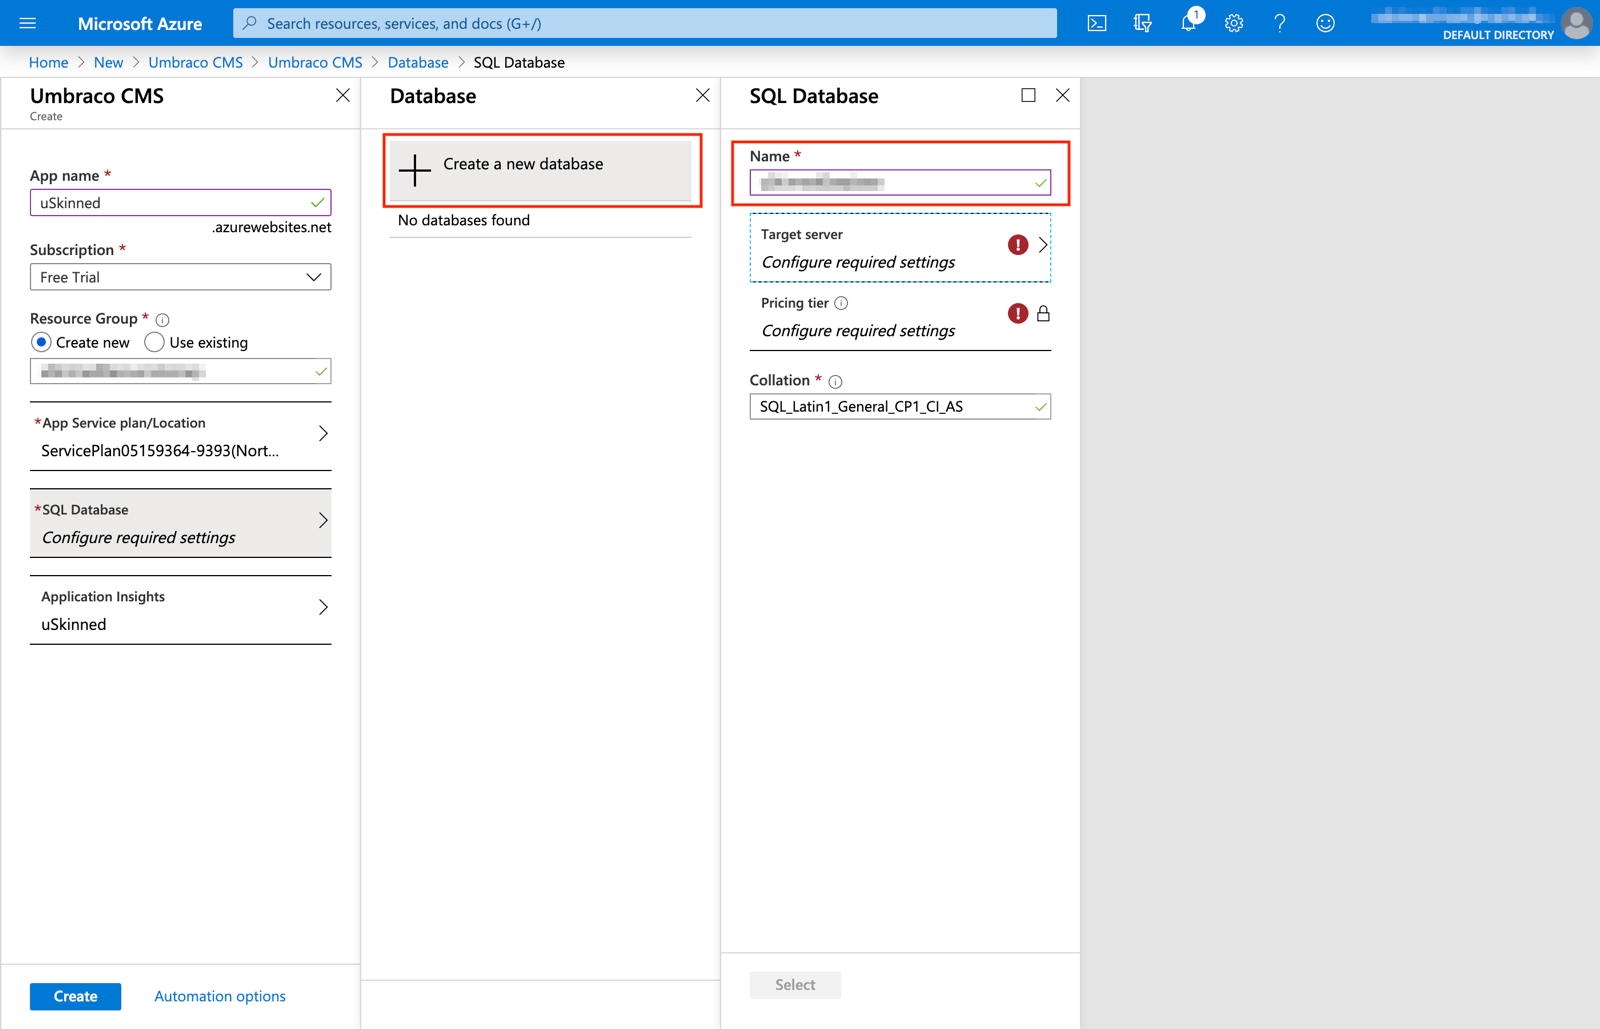
Task: Open the Azure portal hamburger menu
Action: coord(28,23)
